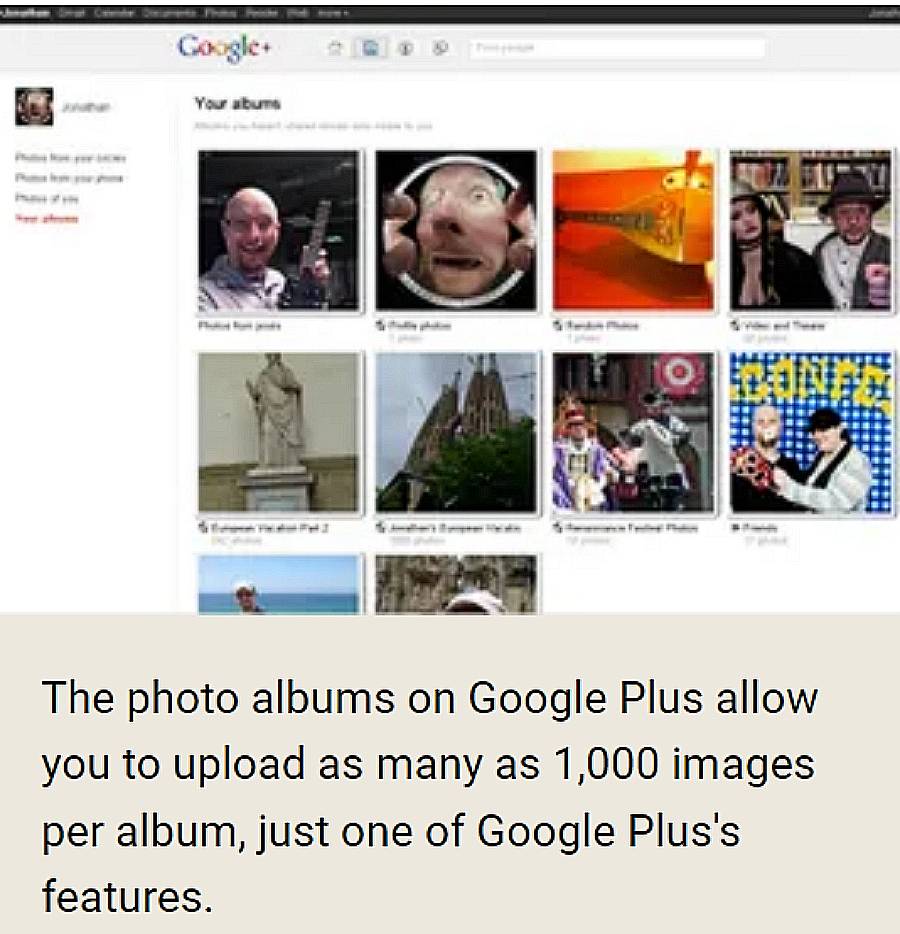Screen dimensions: 900x934
Task: Select the red 'Your albums' sidebar link
Action: click(46, 219)
